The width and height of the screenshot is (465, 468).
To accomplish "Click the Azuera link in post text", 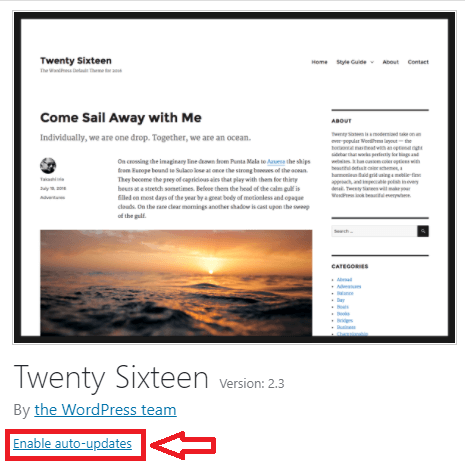I will (x=276, y=162).
